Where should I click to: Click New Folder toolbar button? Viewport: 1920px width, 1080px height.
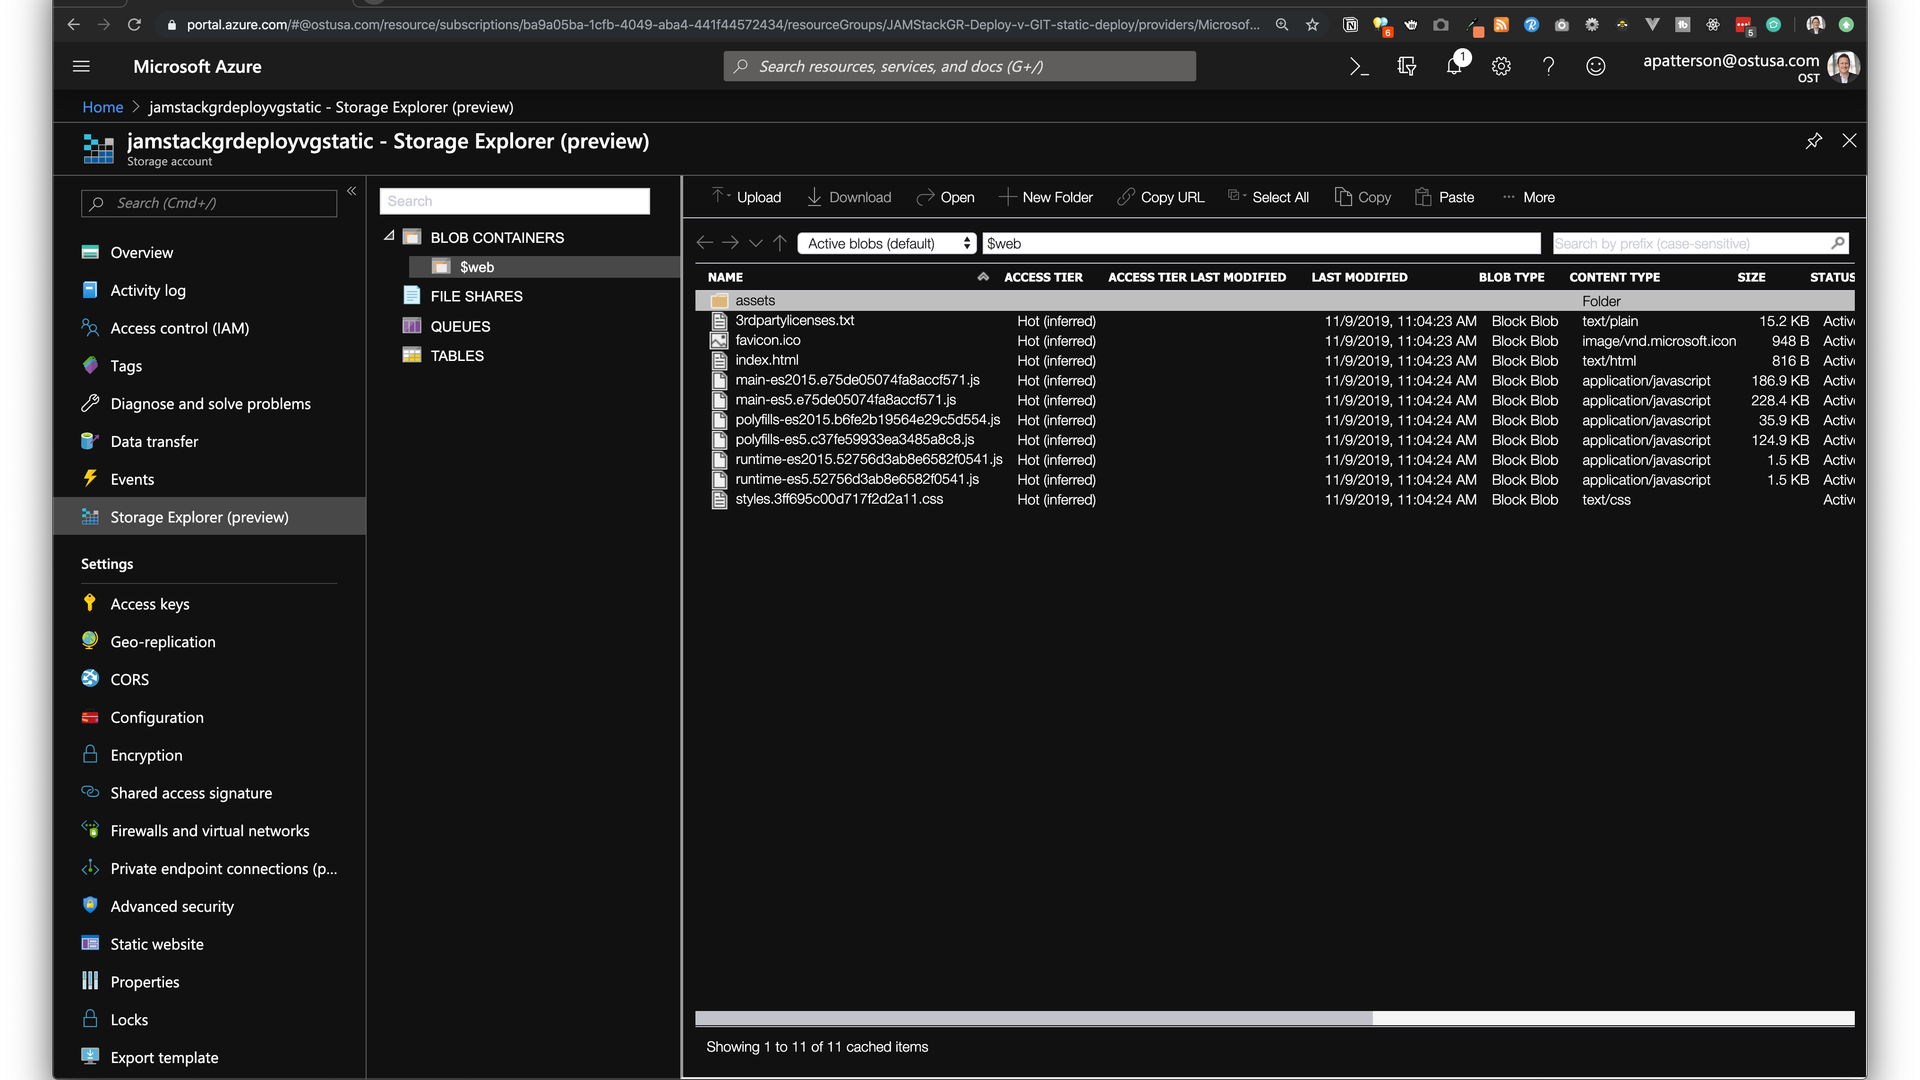1046,197
